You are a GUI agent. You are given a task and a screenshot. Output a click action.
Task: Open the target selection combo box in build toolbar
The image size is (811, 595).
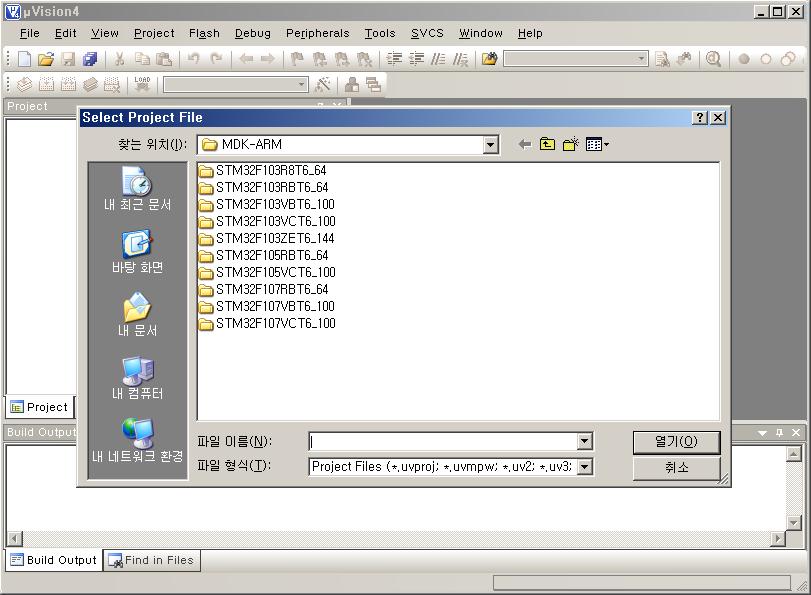coord(236,84)
